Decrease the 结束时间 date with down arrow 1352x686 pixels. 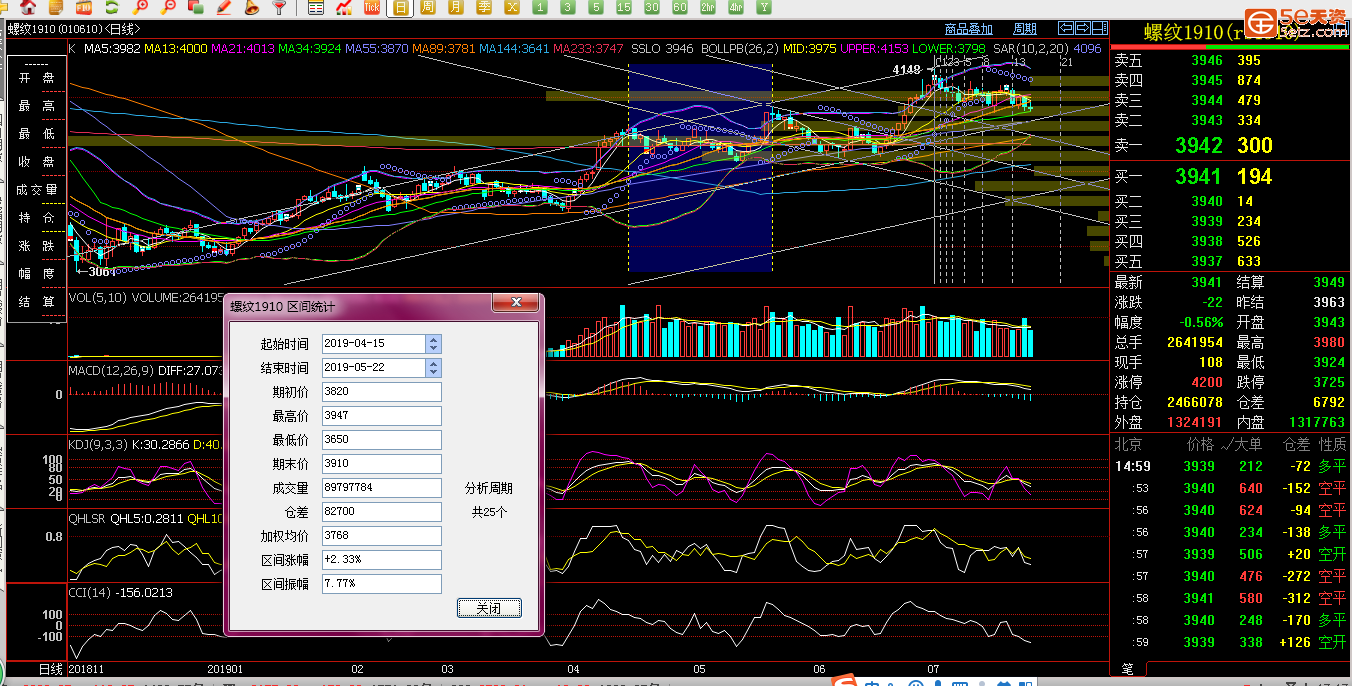[x=433, y=372]
